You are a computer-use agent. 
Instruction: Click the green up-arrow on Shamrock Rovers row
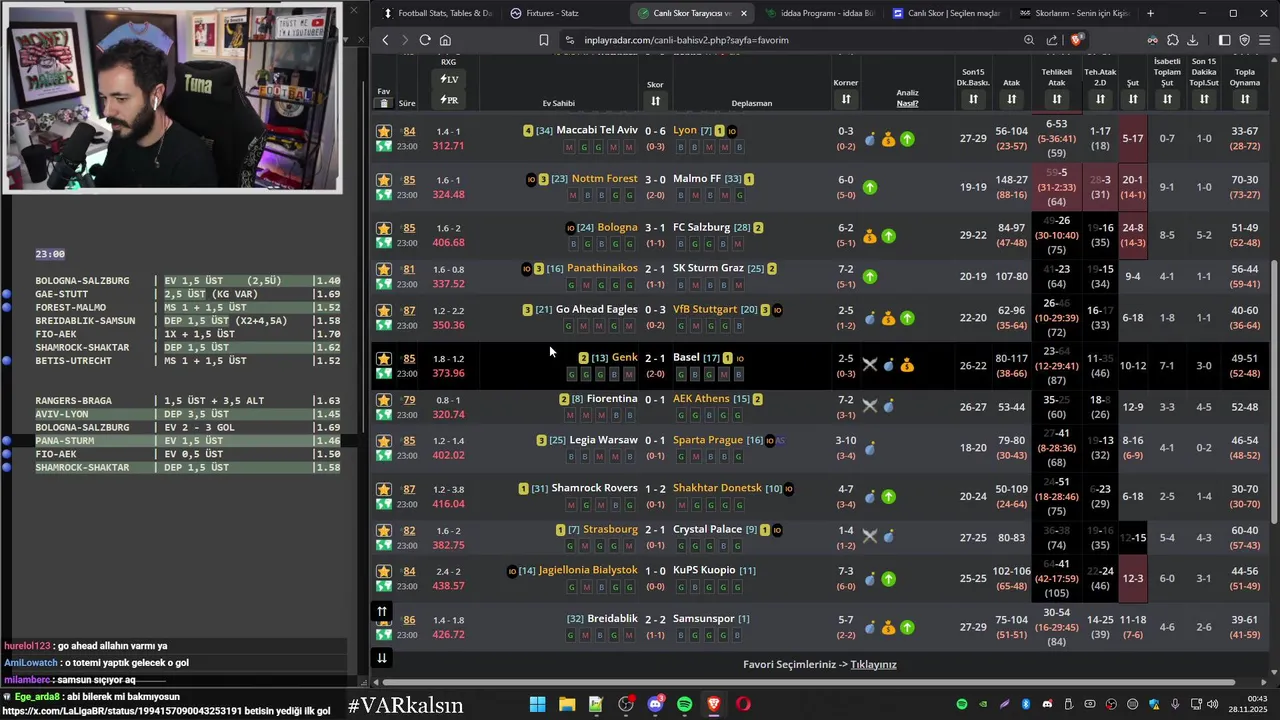pyautogui.click(x=889, y=496)
